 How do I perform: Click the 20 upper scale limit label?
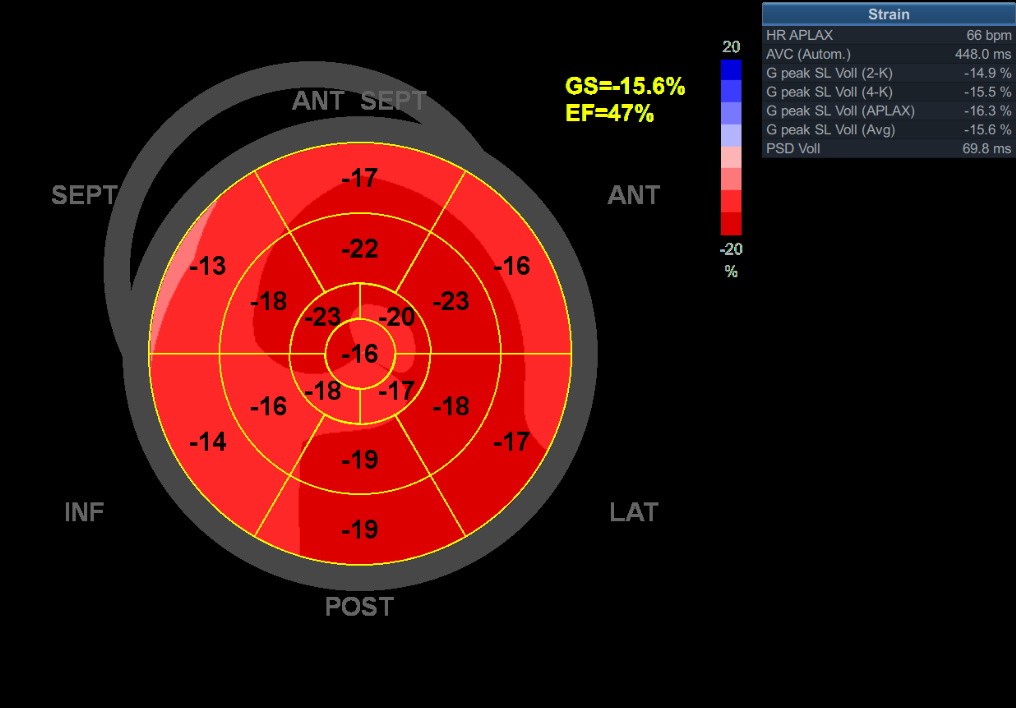(731, 47)
